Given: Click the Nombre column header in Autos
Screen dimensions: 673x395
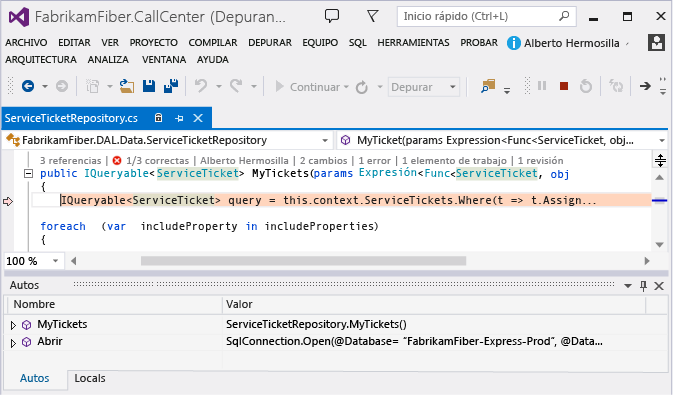Looking at the screenshot, I should (115, 304).
